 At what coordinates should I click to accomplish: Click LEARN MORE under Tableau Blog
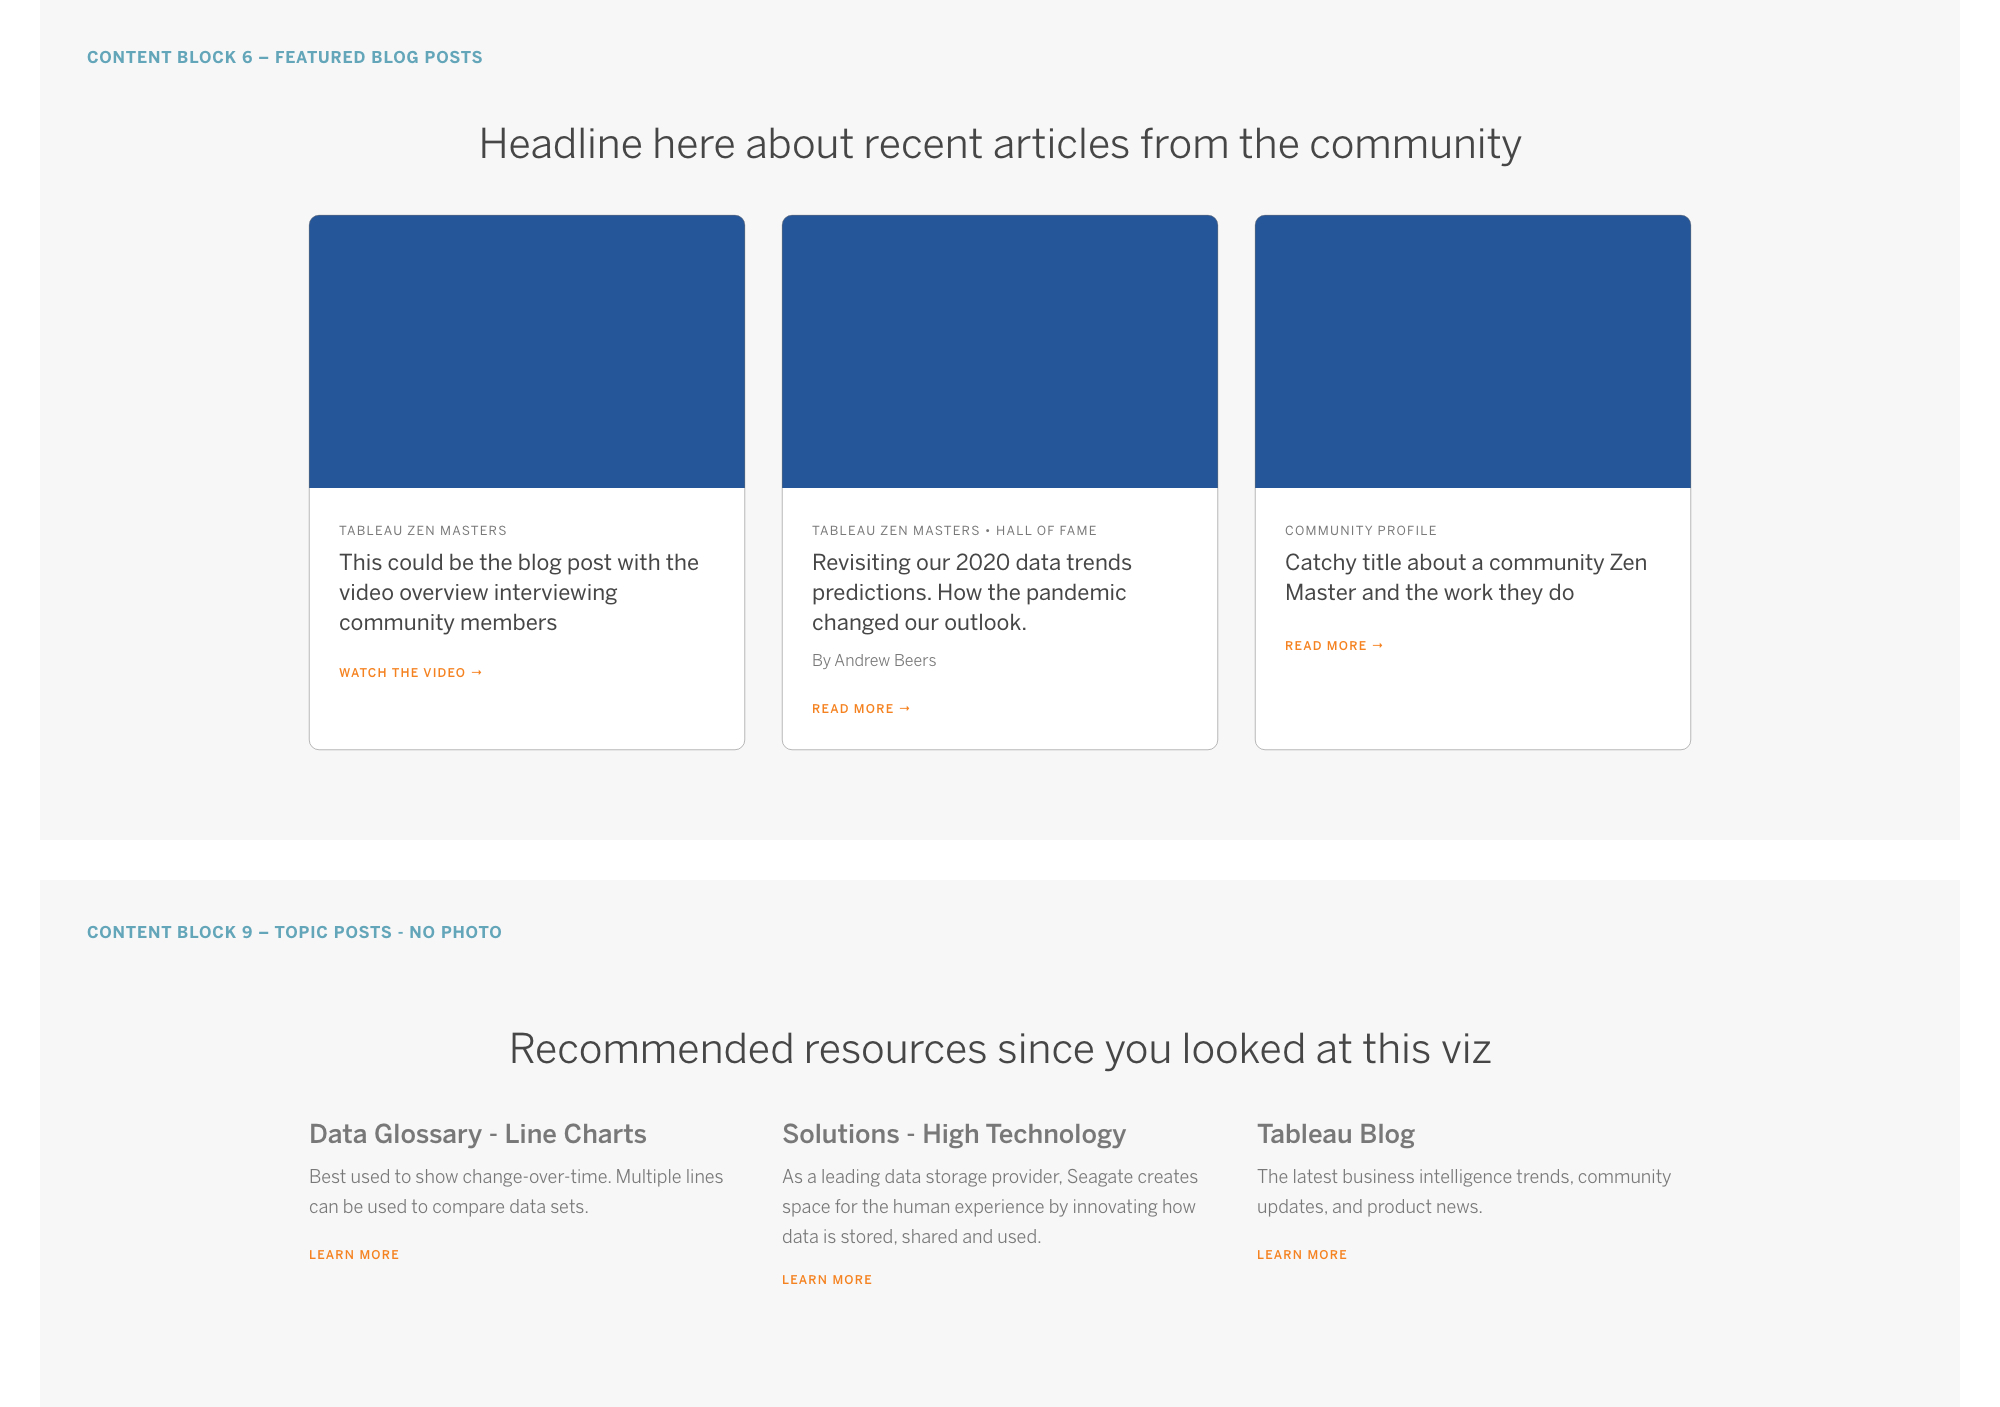pos(1301,1254)
